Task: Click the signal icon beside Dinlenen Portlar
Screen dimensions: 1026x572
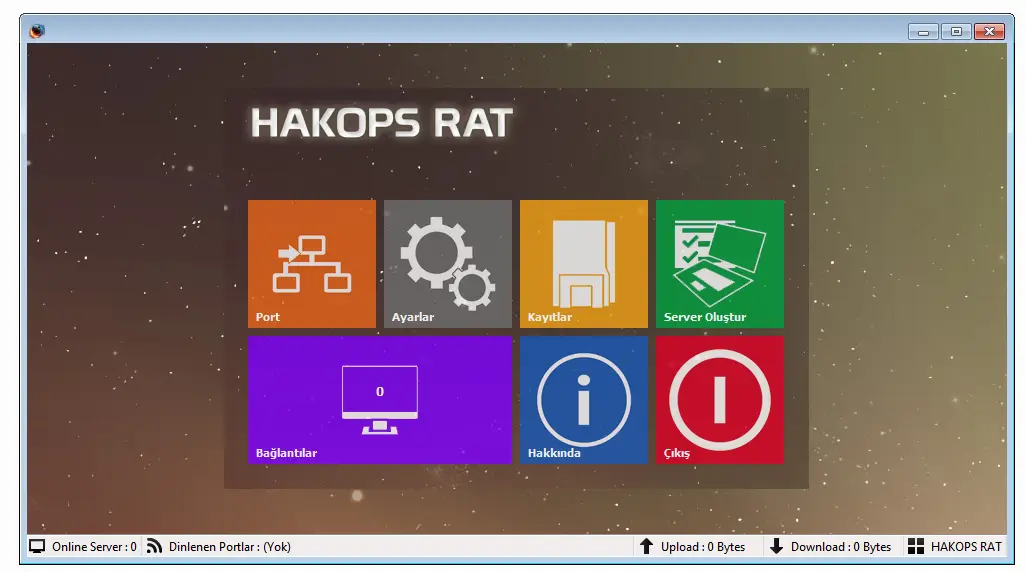Action: pyautogui.click(x=154, y=546)
